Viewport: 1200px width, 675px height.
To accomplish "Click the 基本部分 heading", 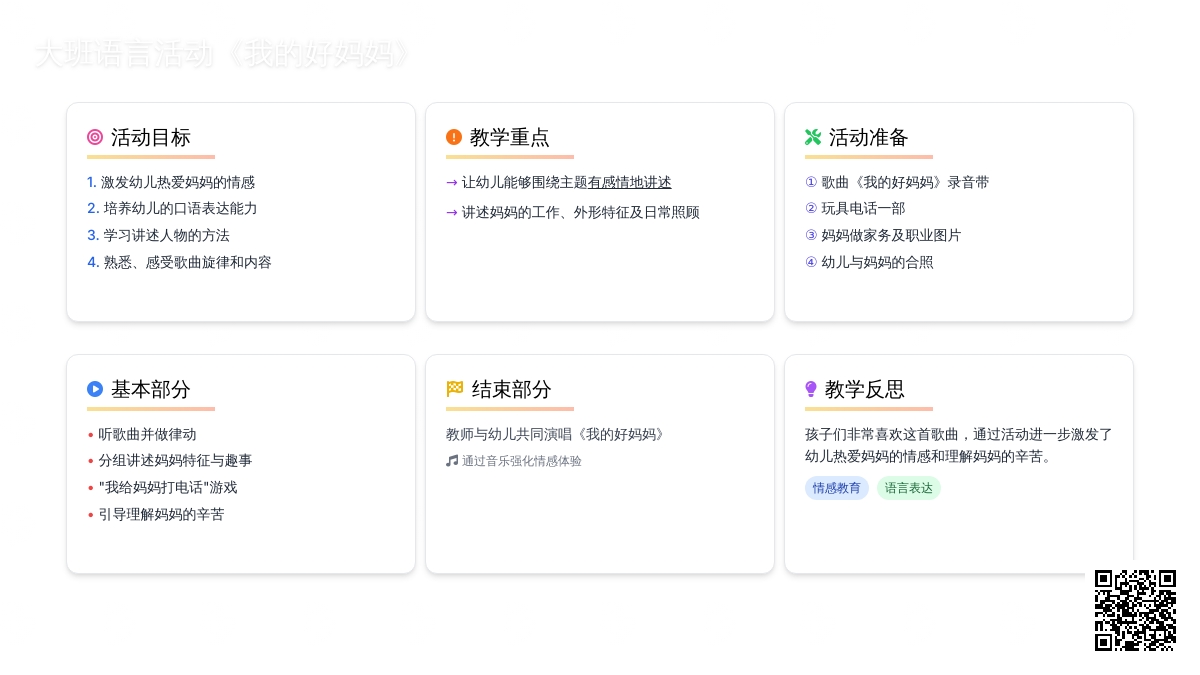I will 151,389.
